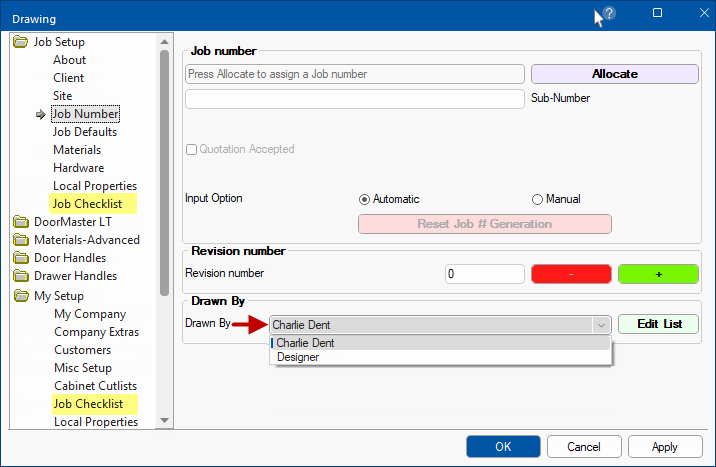Open the Customers page
Screen dimensions: 716x467
click(x=83, y=350)
